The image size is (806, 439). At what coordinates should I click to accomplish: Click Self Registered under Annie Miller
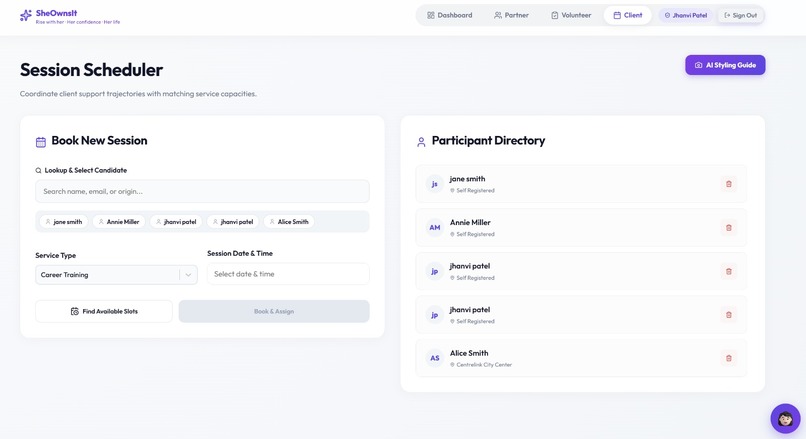click(475, 234)
